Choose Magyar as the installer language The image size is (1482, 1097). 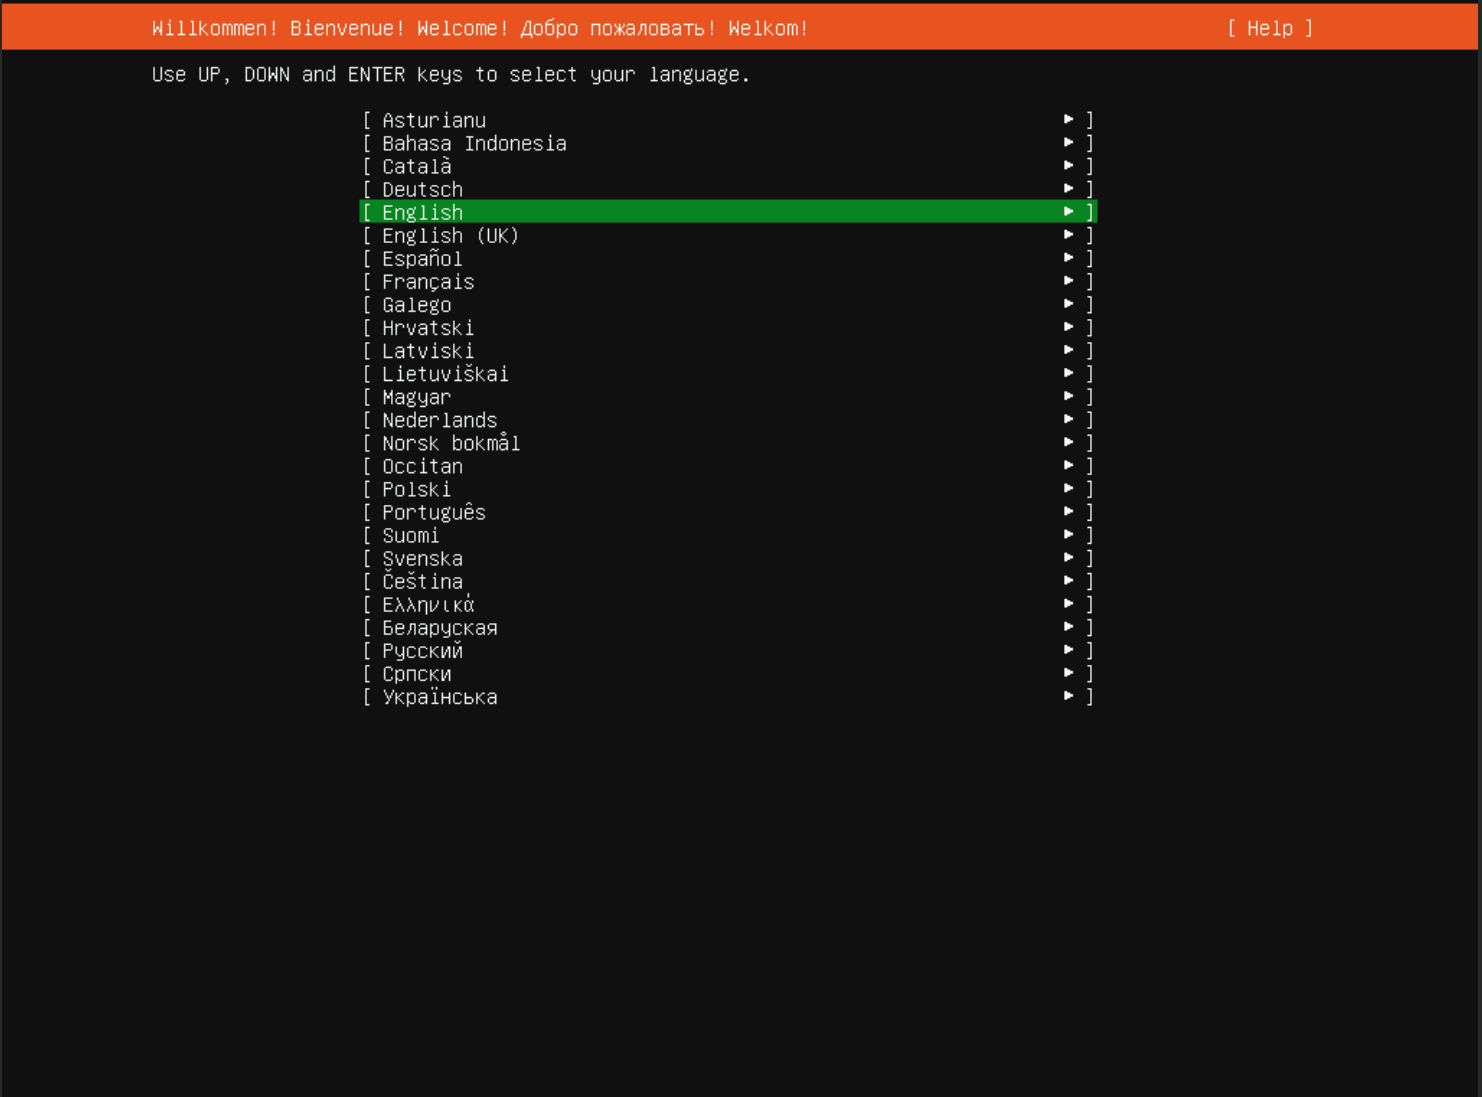pos(417,397)
